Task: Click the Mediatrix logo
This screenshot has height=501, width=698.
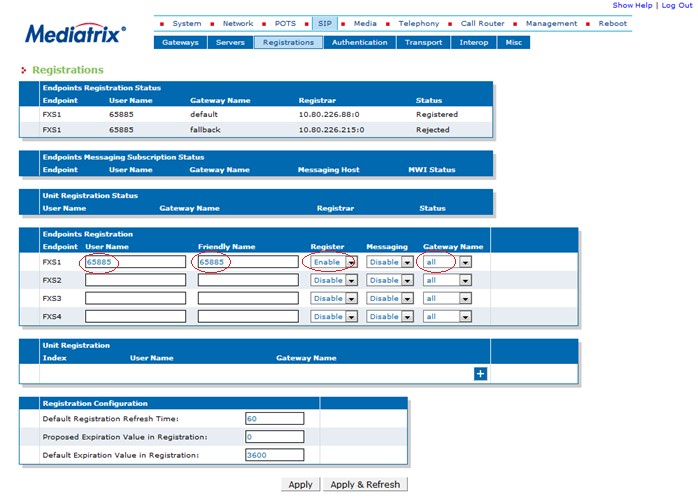Action: (75, 33)
